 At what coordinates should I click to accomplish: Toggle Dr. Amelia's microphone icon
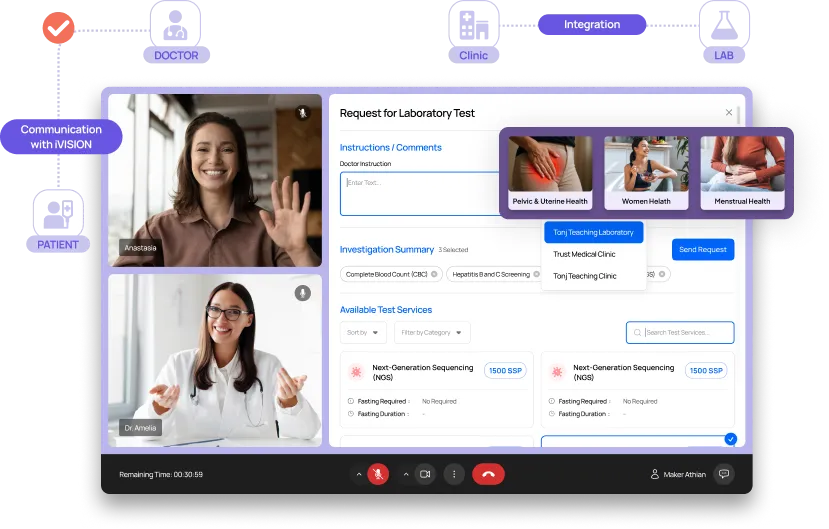pyautogui.click(x=302, y=293)
